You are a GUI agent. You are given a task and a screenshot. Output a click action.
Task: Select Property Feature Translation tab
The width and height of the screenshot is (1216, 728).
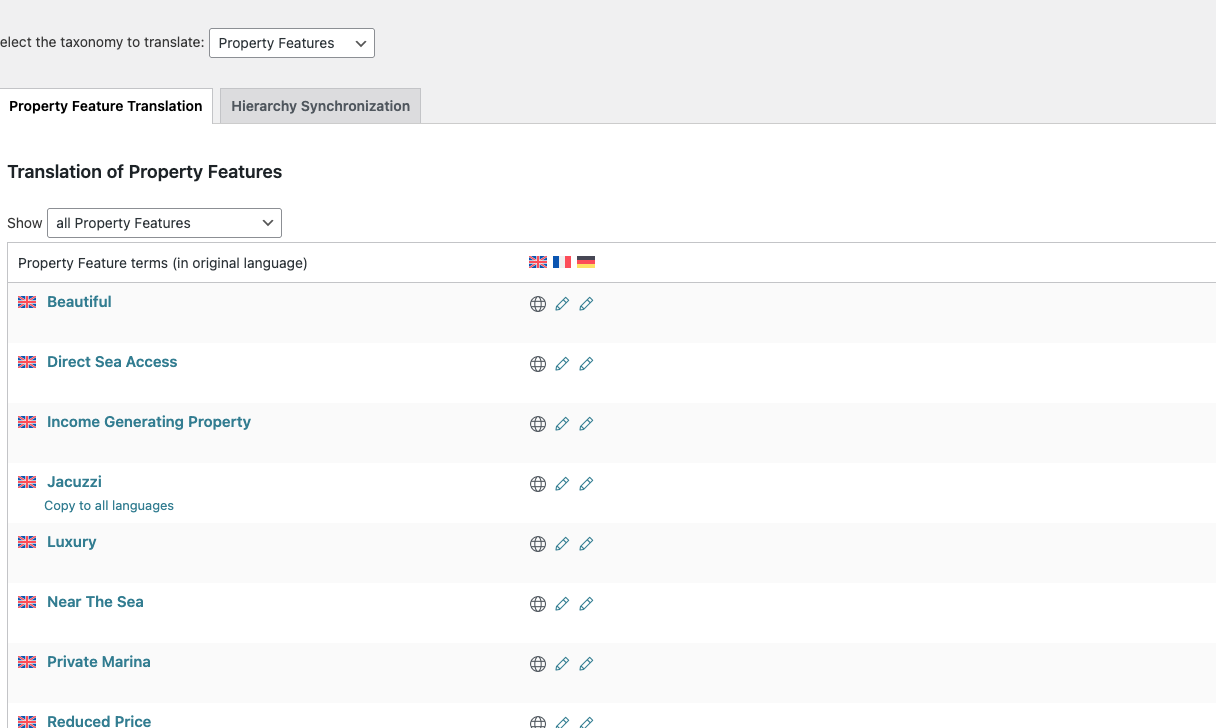click(106, 106)
